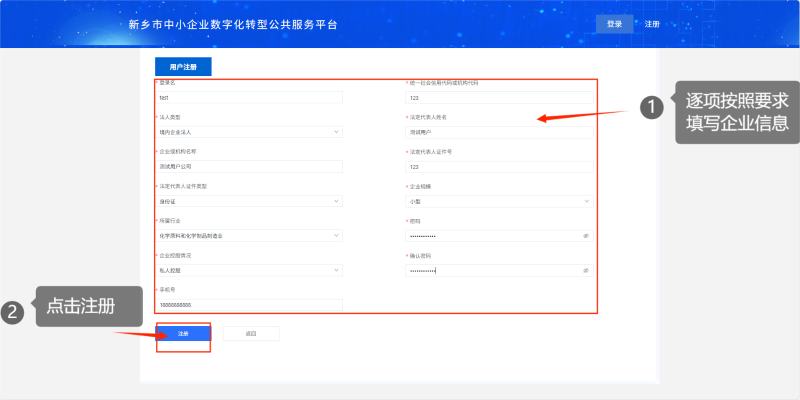Click the 手机号 phone number field
Screen dimensions: 800x400
(250, 305)
